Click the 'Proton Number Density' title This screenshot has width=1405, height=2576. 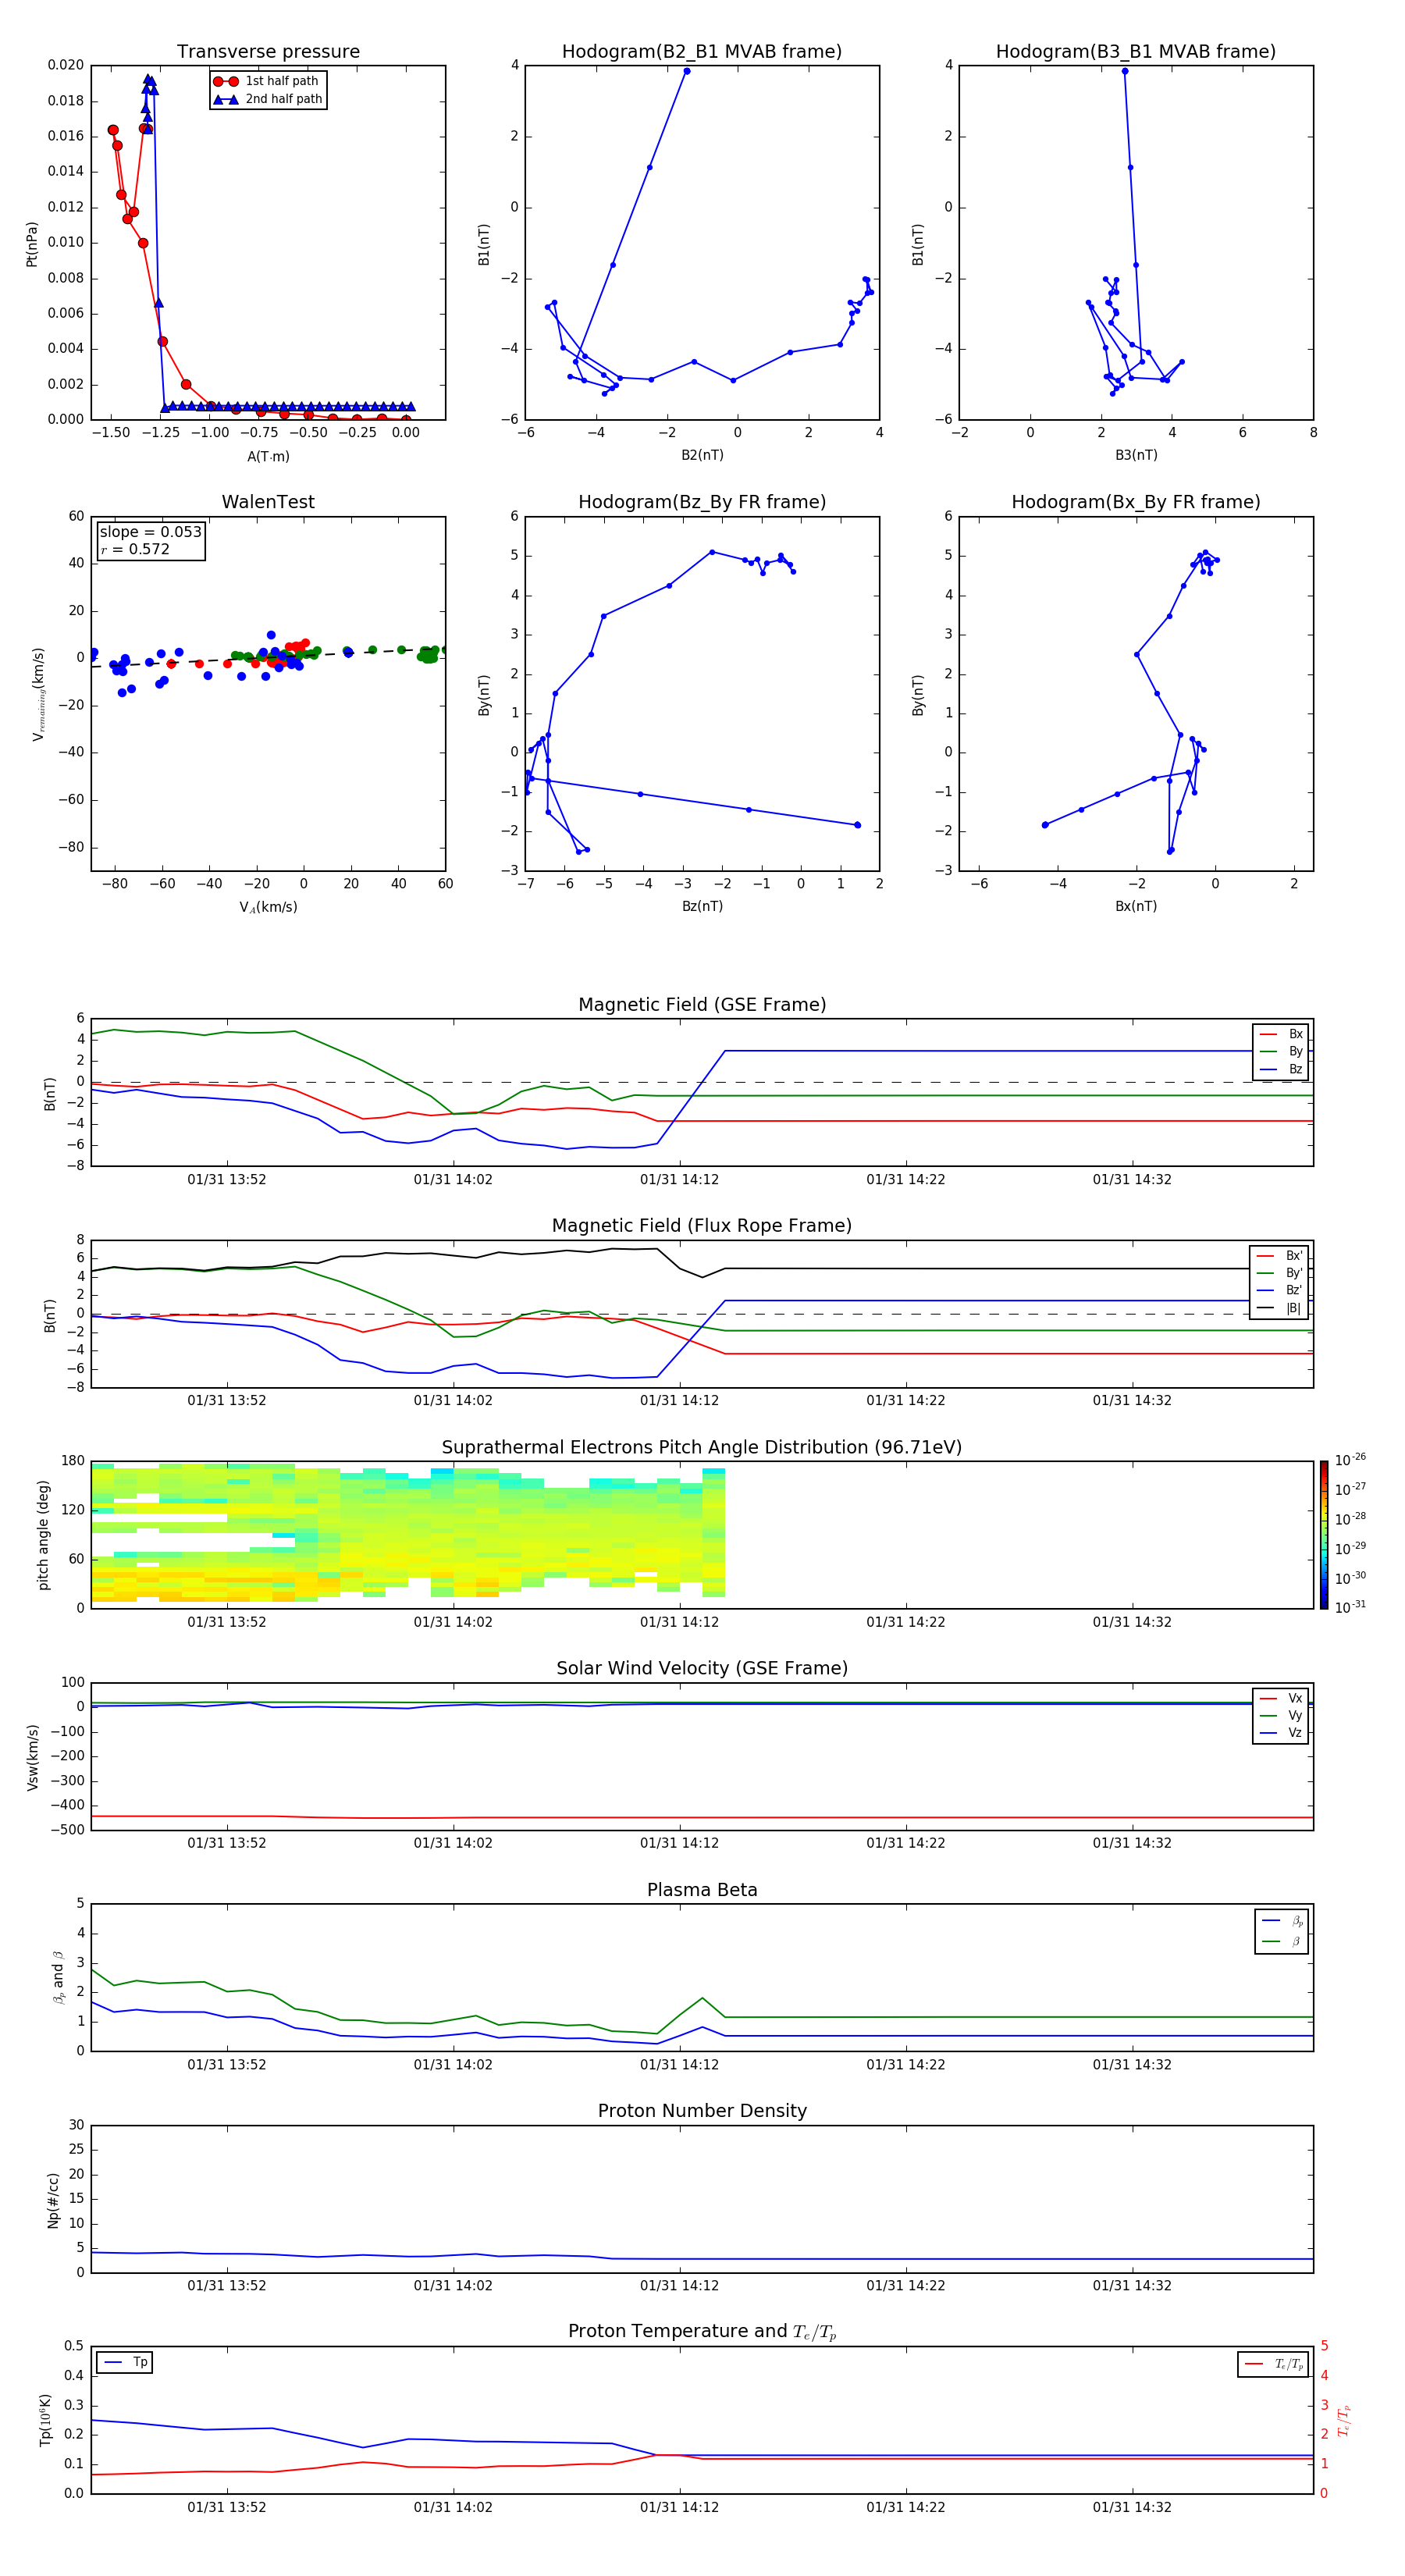pos(702,2111)
